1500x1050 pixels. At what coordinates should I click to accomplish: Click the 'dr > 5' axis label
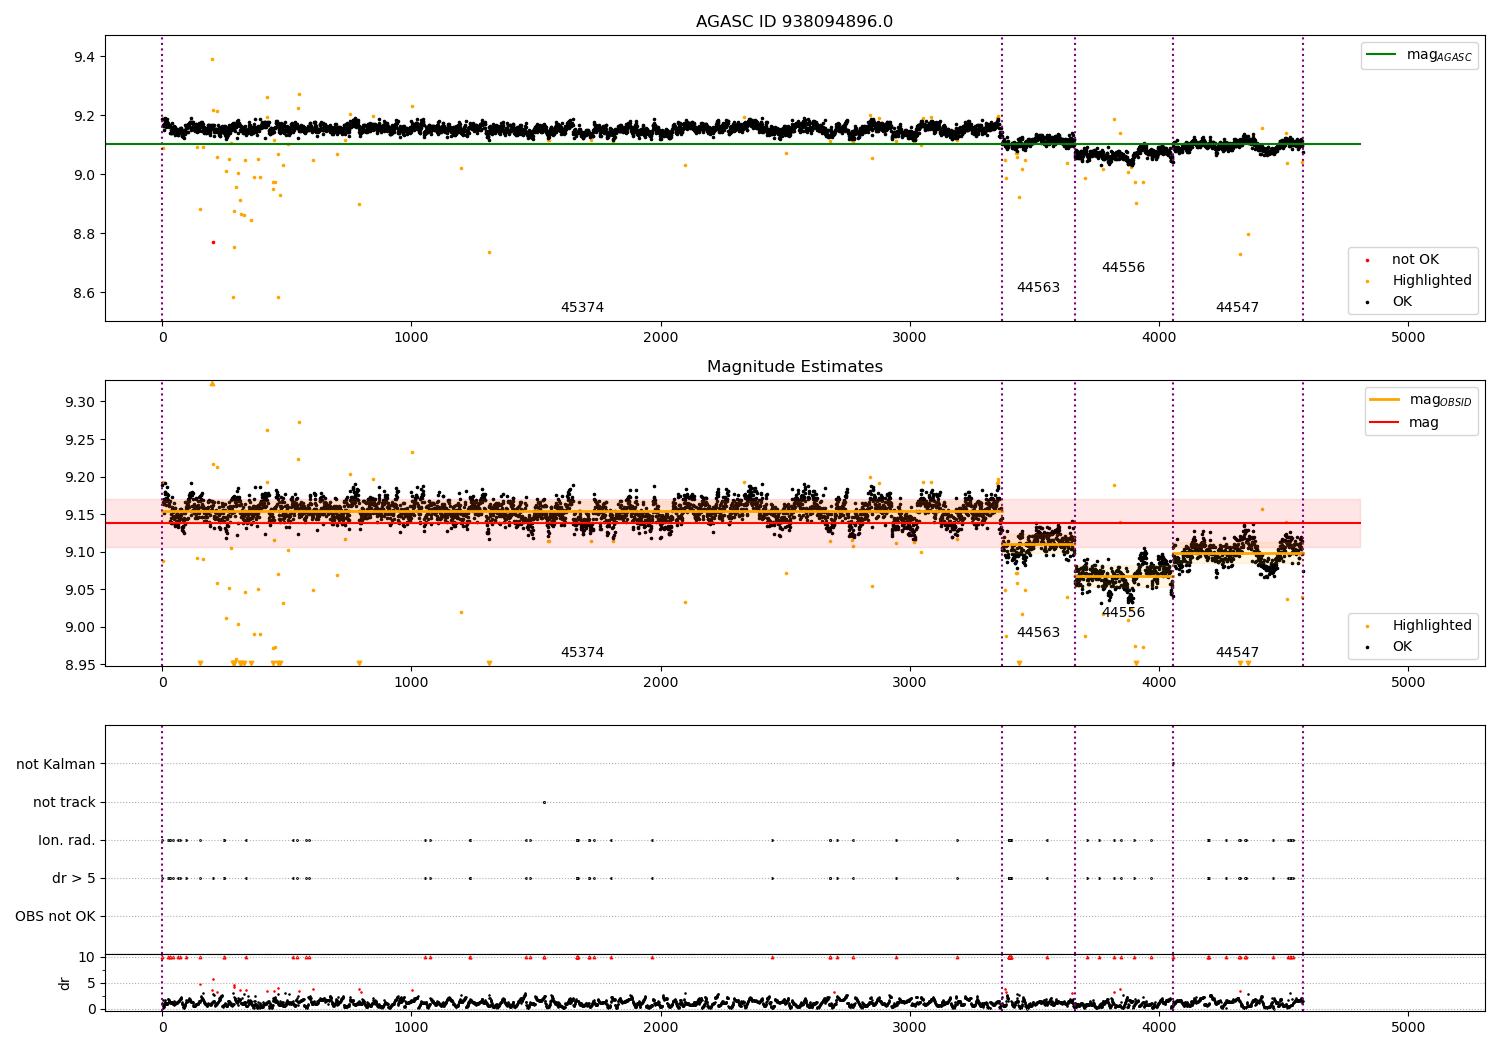(x=74, y=879)
